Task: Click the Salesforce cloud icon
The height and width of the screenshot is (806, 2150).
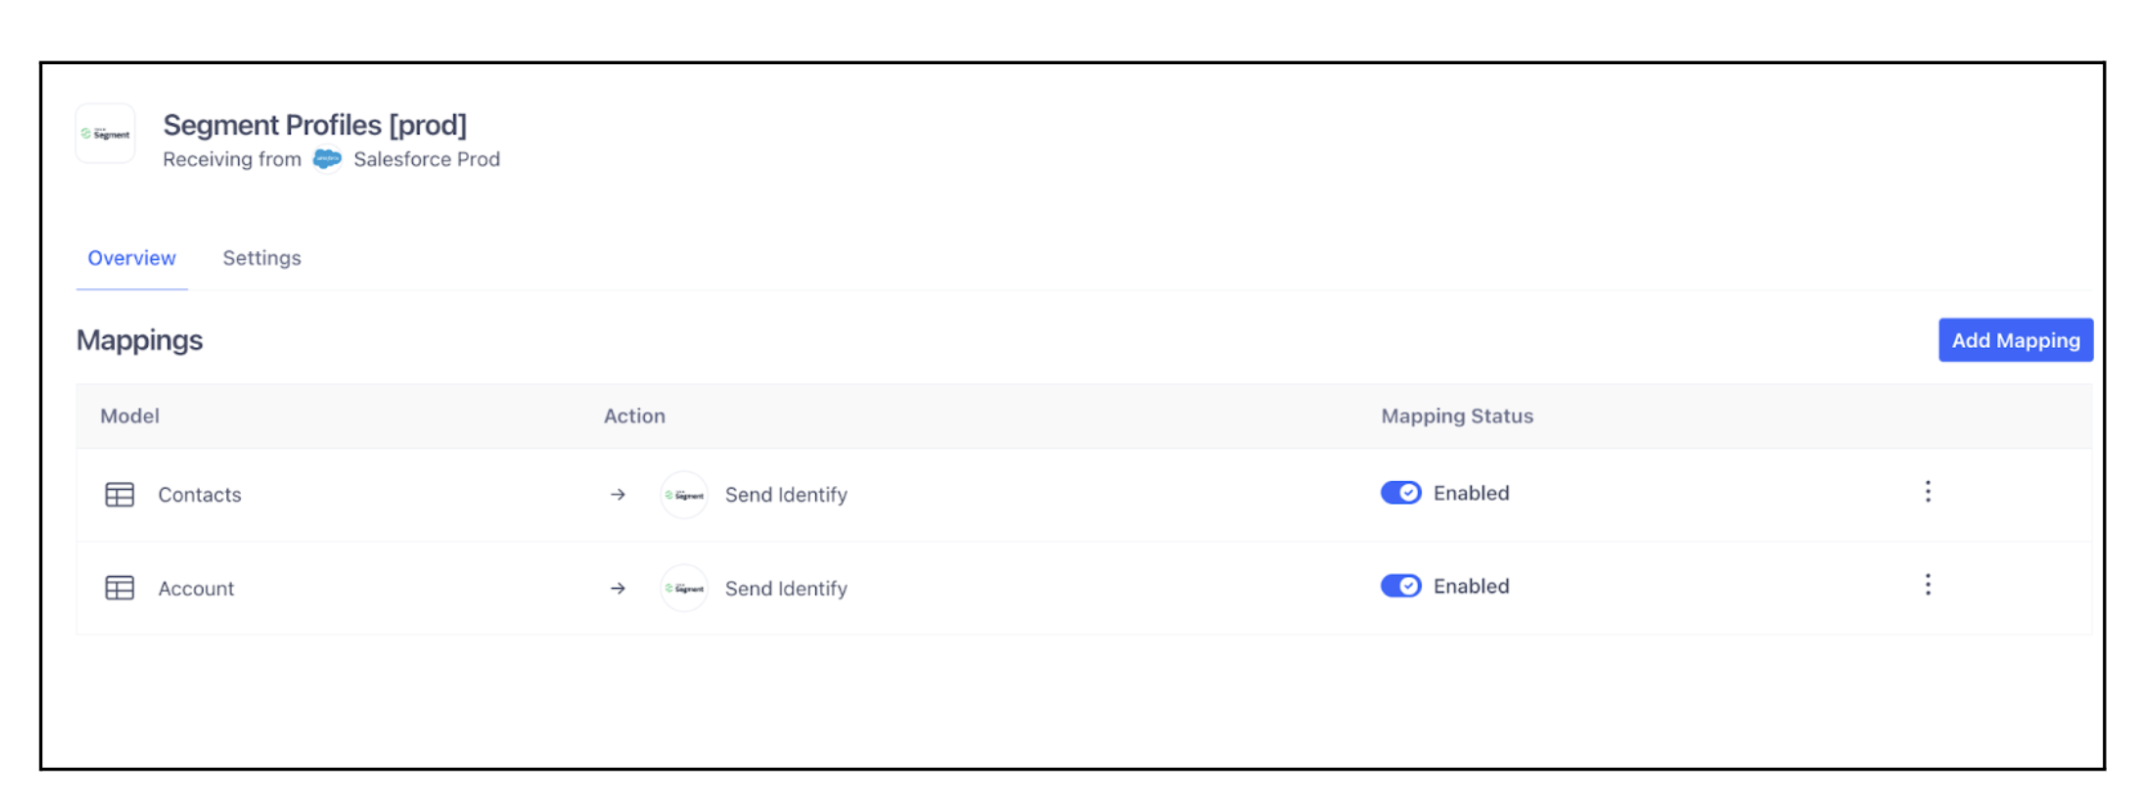Action: point(327,159)
